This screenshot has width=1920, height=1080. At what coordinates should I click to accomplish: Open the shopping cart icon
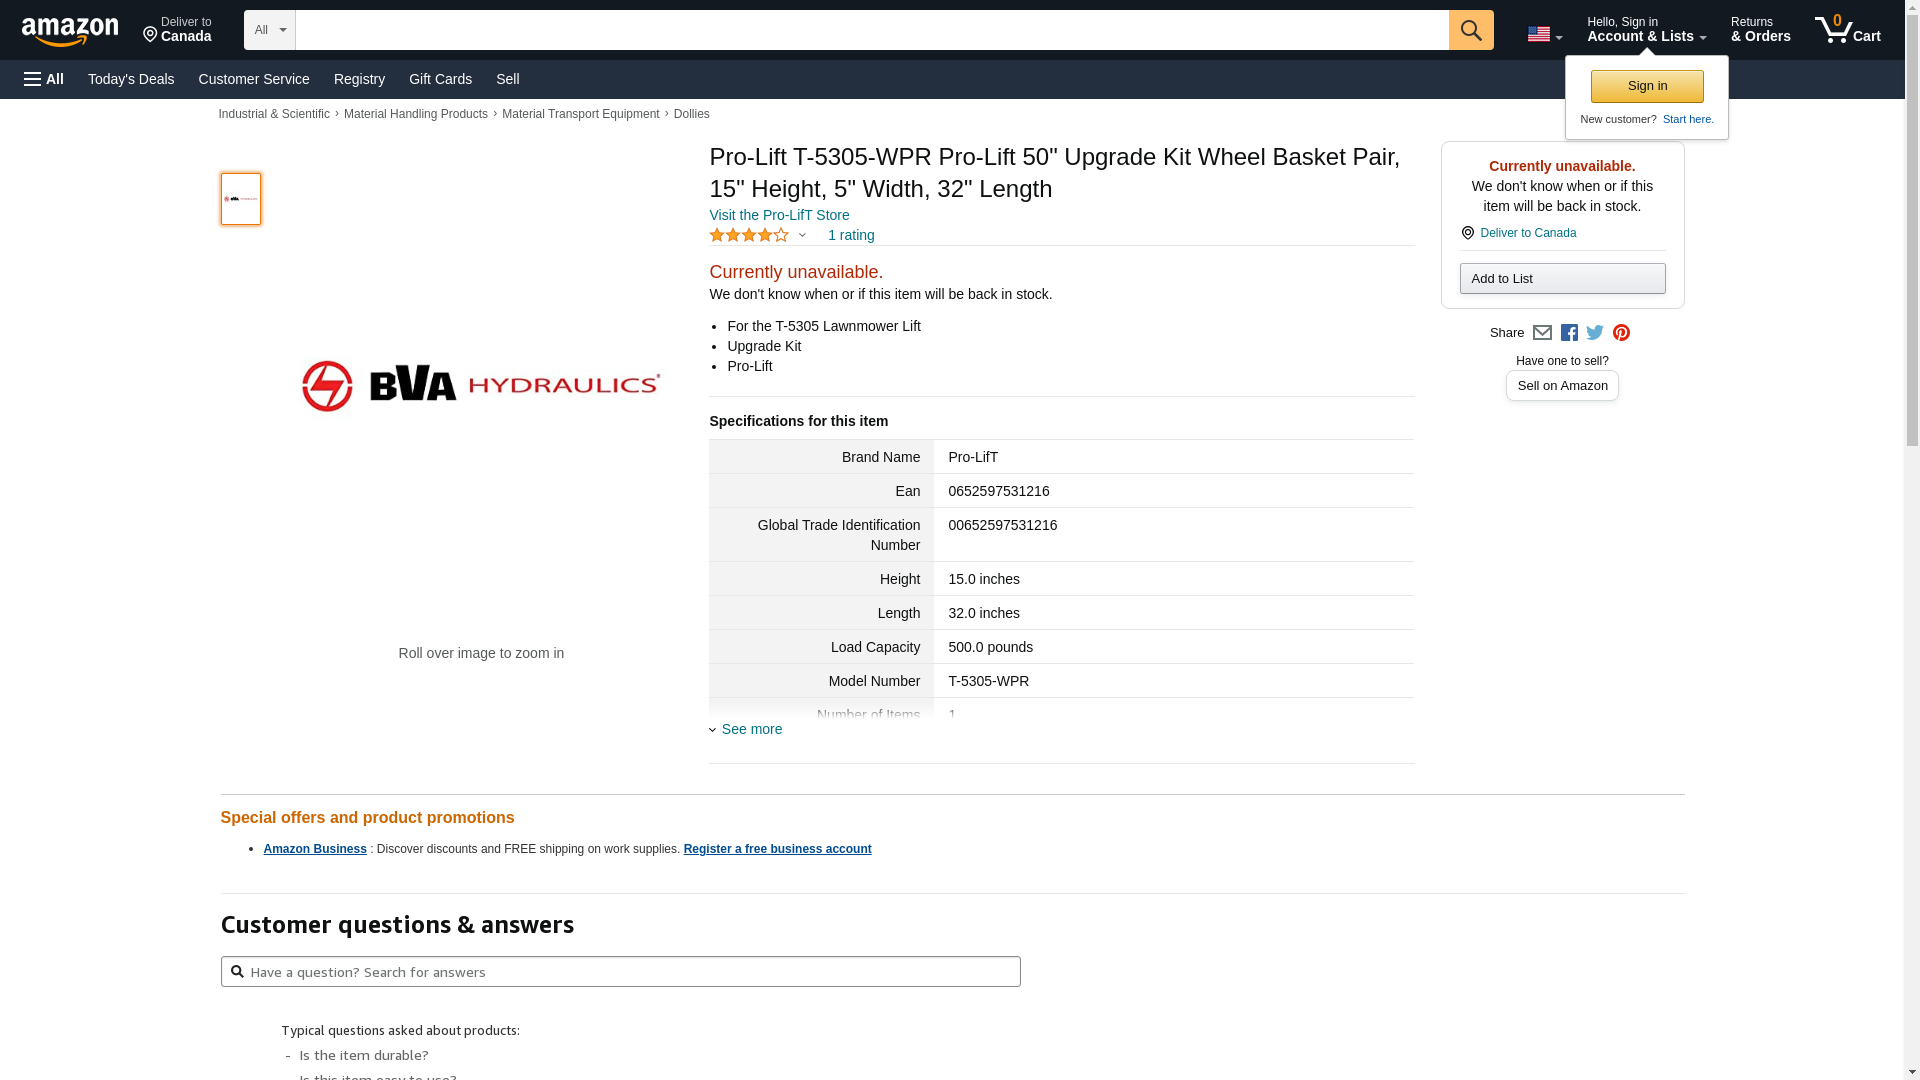coord(1848,30)
